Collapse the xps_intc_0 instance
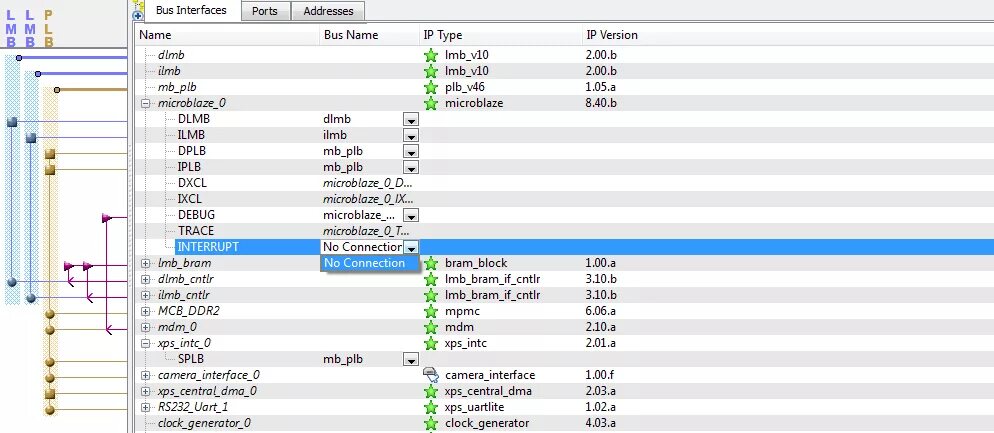994x433 pixels. pyautogui.click(x=145, y=343)
